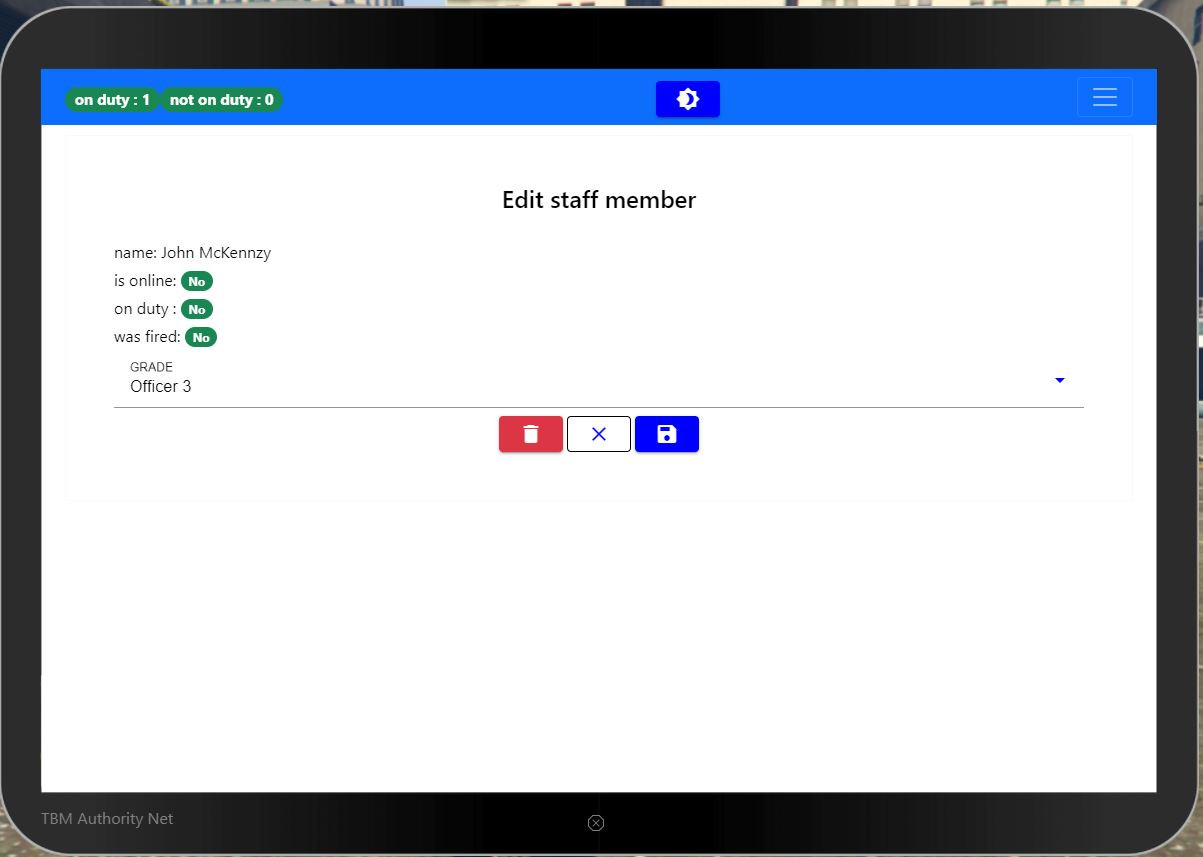The height and width of the screenshot is (857, 1203).
Task: Toggle the brightness theme button
Action: (x=688, y=99)
